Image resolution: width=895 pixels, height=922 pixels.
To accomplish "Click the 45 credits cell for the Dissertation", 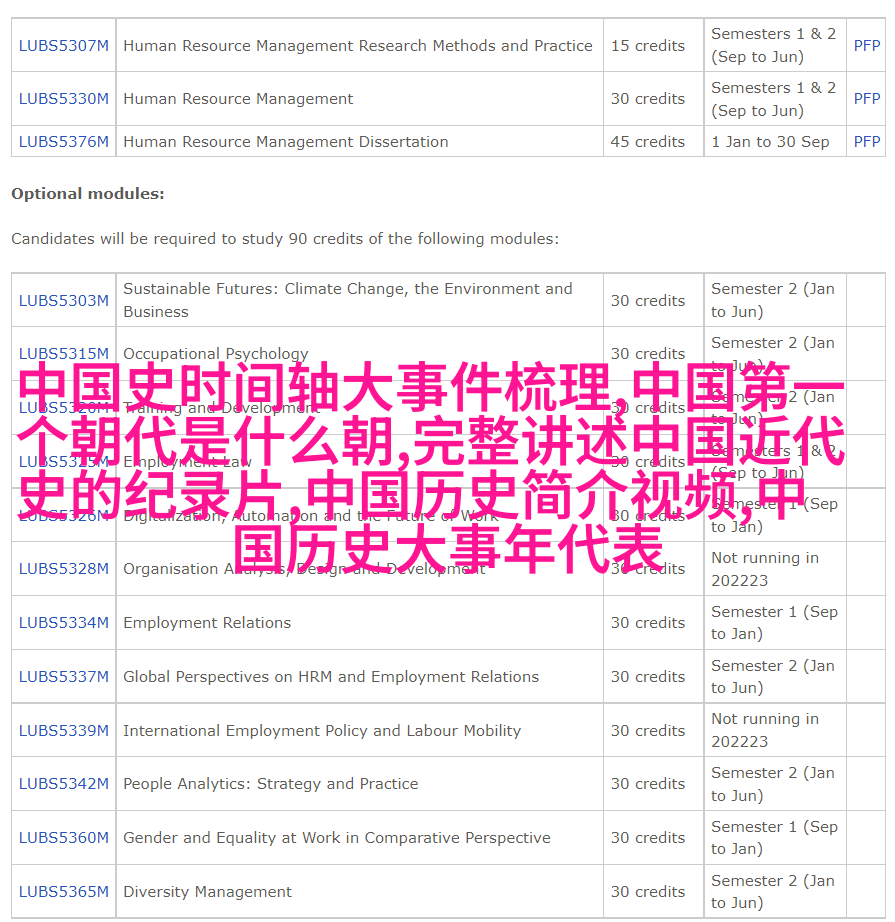I will click(648, 142).
